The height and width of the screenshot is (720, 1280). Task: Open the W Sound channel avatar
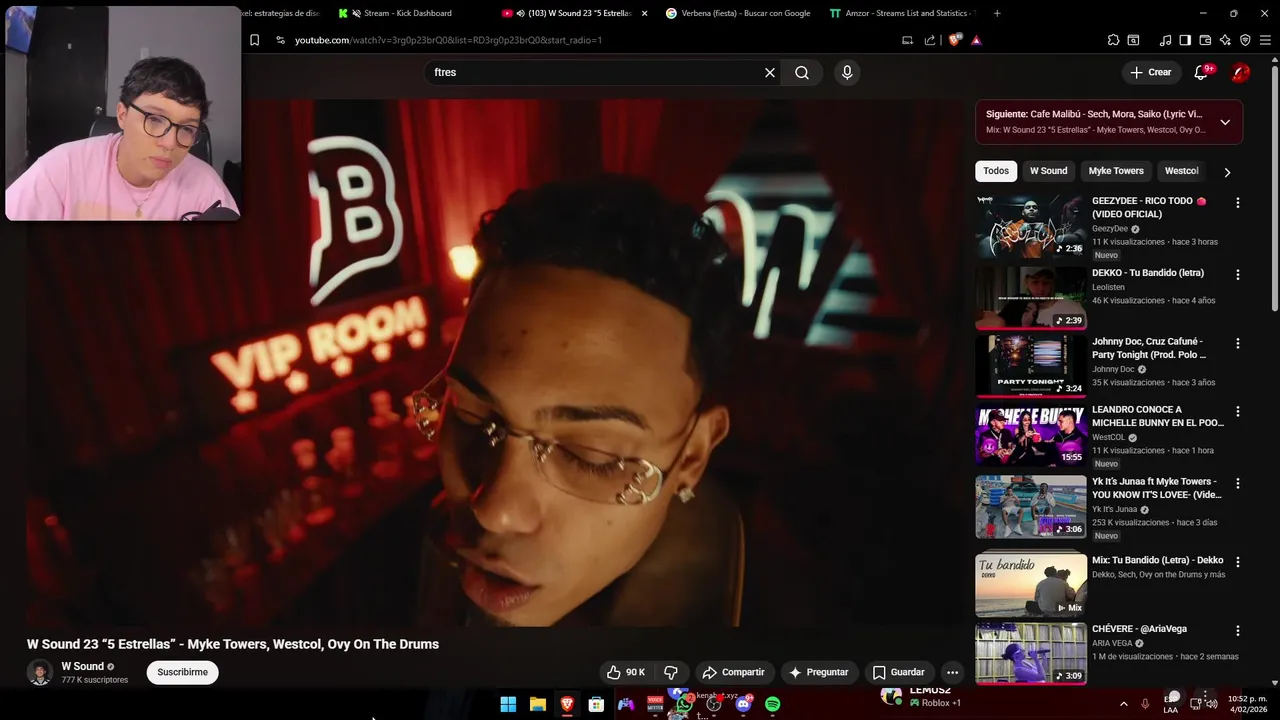pyautogui.click(x=40, y=672)
